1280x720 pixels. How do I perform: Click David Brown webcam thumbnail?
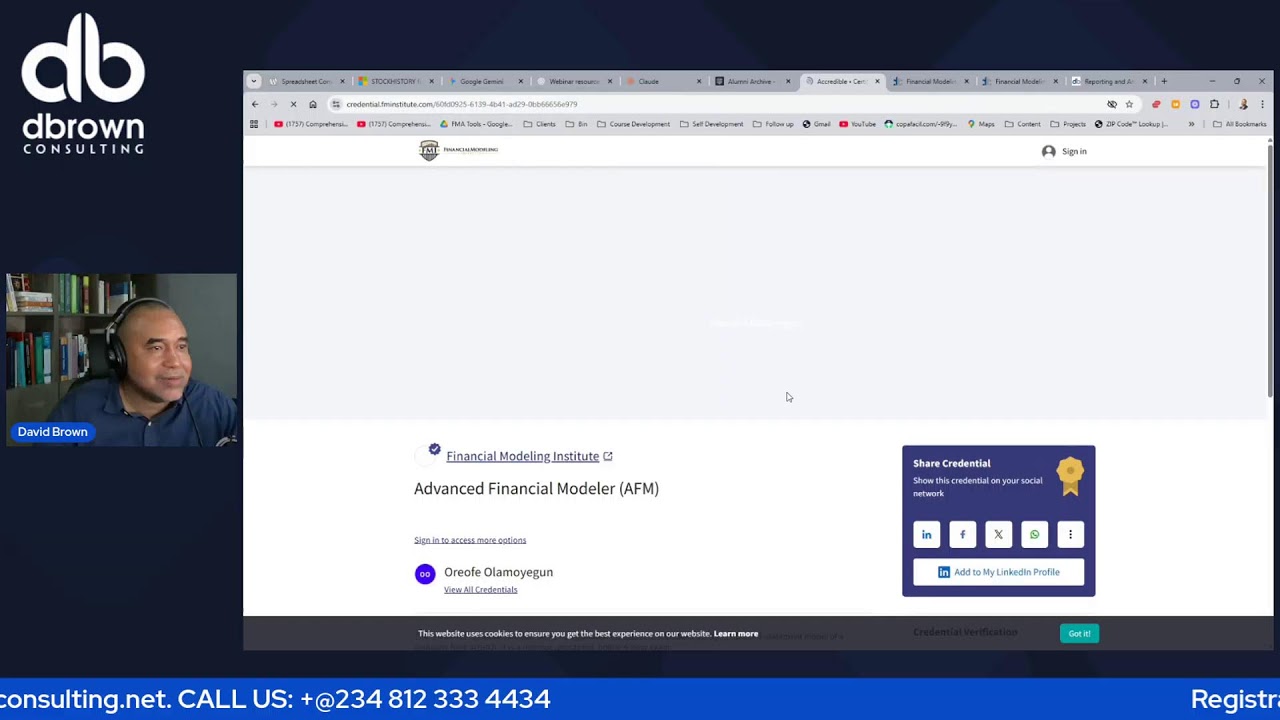click(120, 360)
